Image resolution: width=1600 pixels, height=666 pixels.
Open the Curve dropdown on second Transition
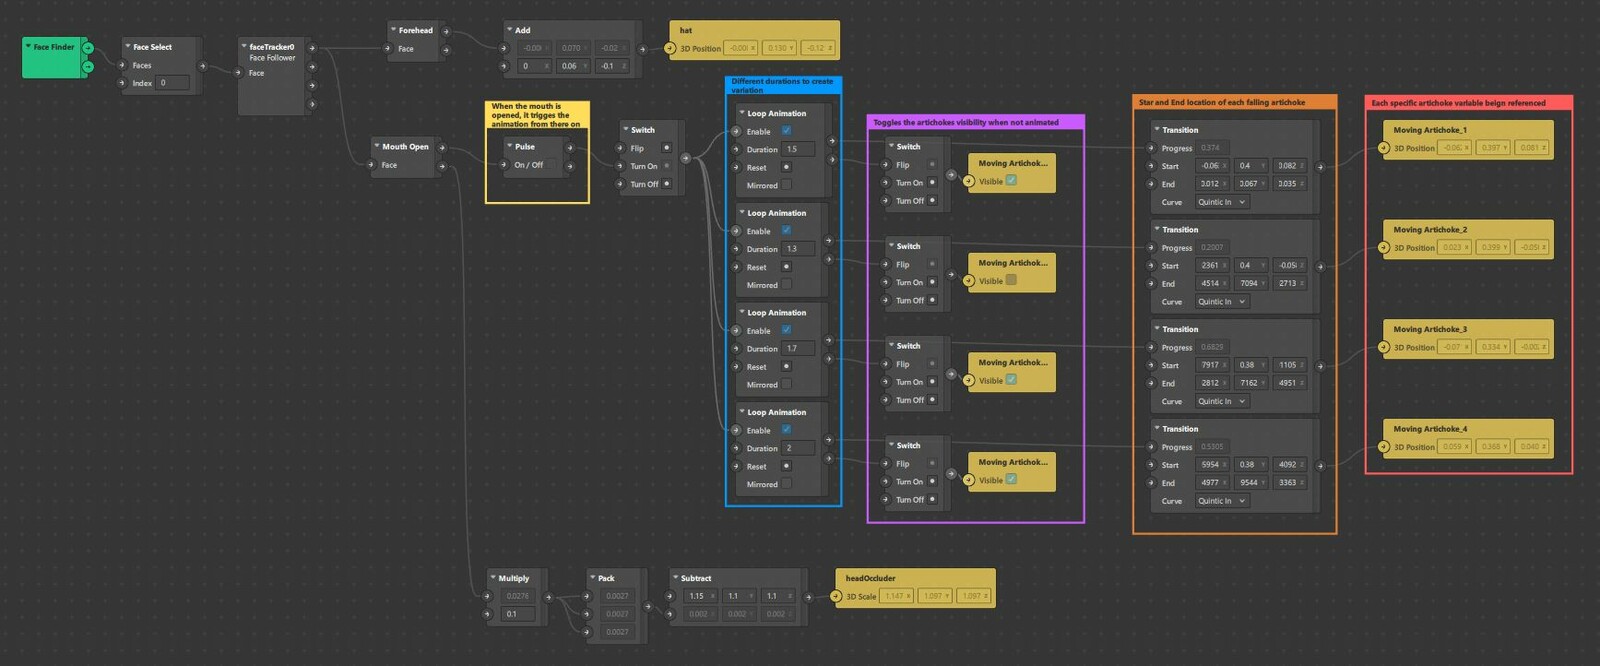[1222, 302]
